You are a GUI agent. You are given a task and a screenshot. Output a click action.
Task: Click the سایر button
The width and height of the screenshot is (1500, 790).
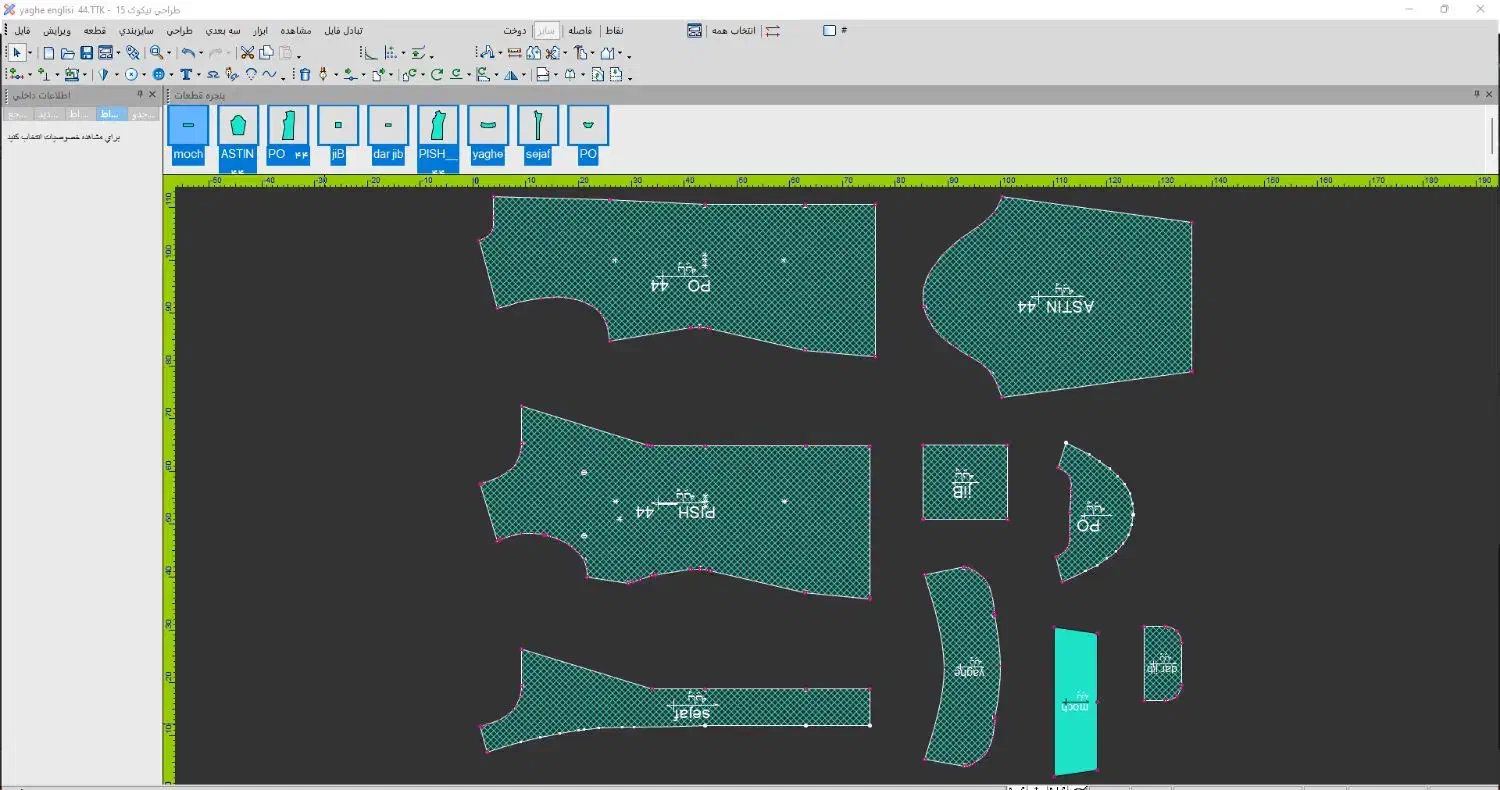click(546, 31)
